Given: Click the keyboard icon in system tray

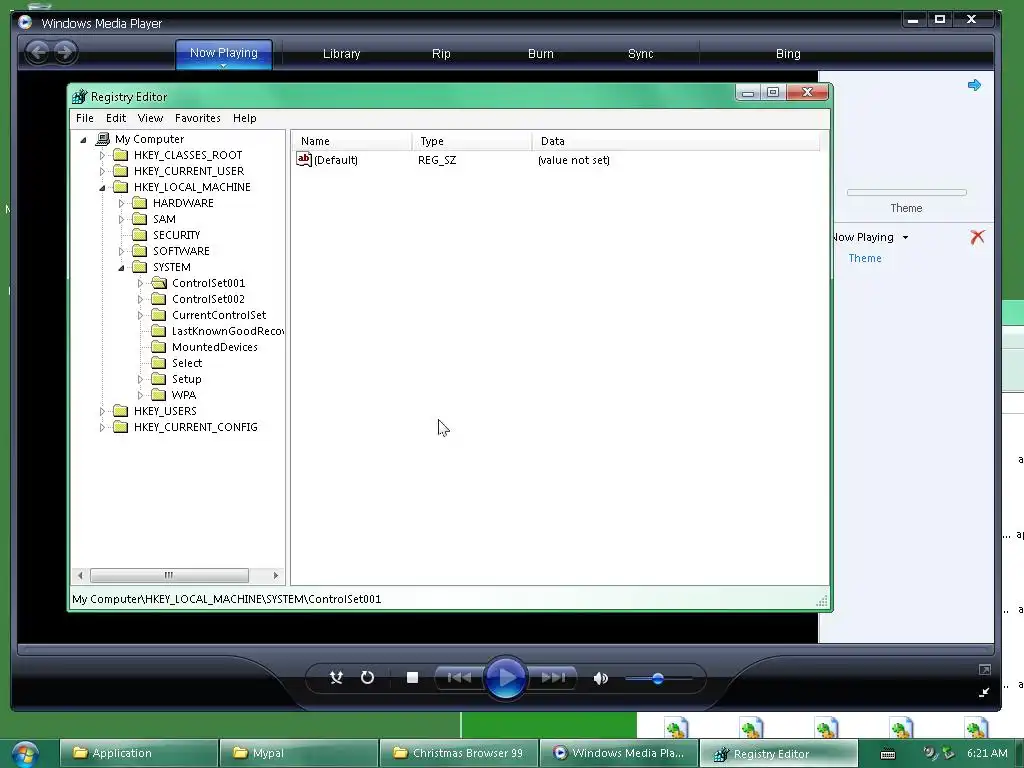Looking at the screenshot, I should [888, 754].
